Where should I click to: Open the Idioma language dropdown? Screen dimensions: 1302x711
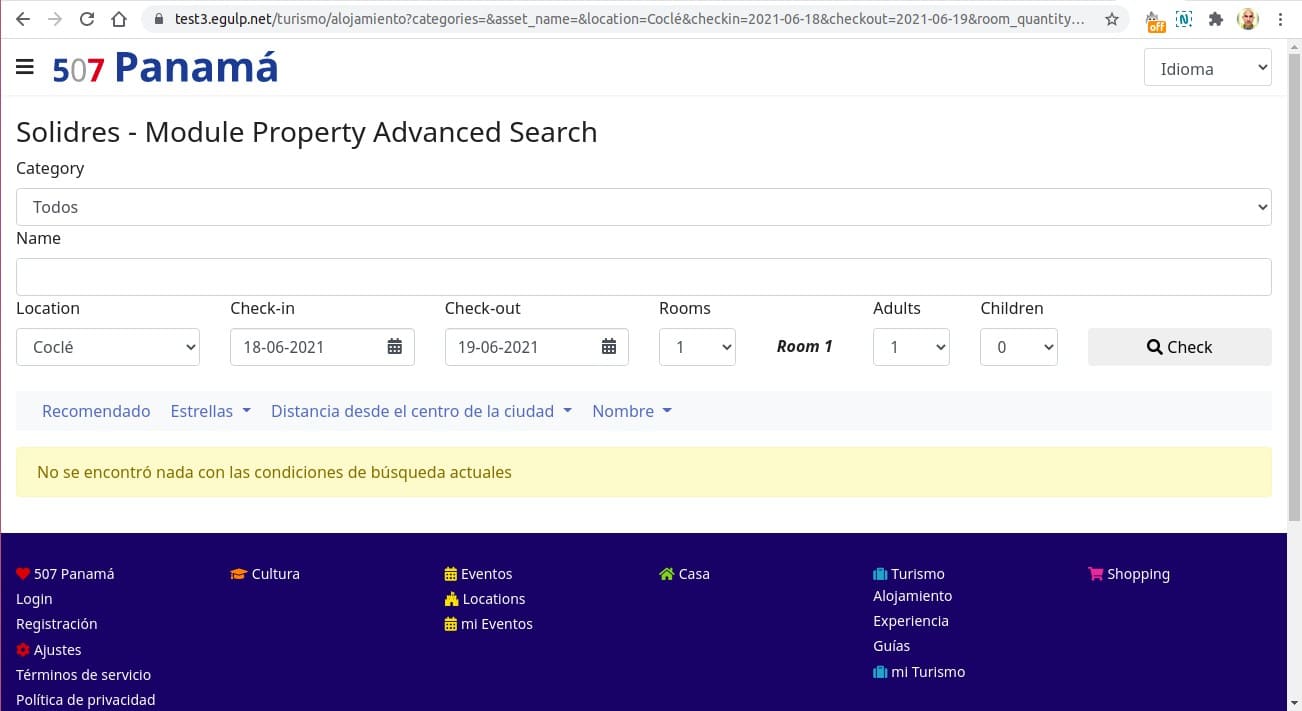pos(1207,68)
